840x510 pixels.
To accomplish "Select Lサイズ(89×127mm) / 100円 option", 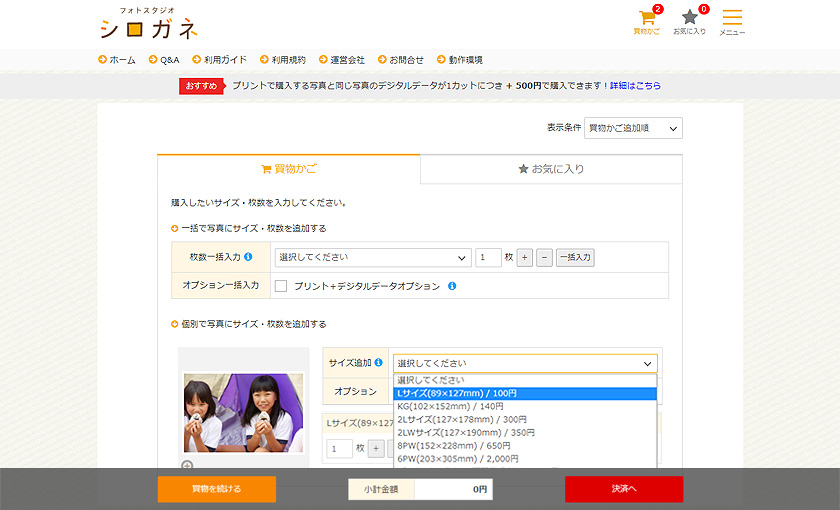I will click(525, 393).
